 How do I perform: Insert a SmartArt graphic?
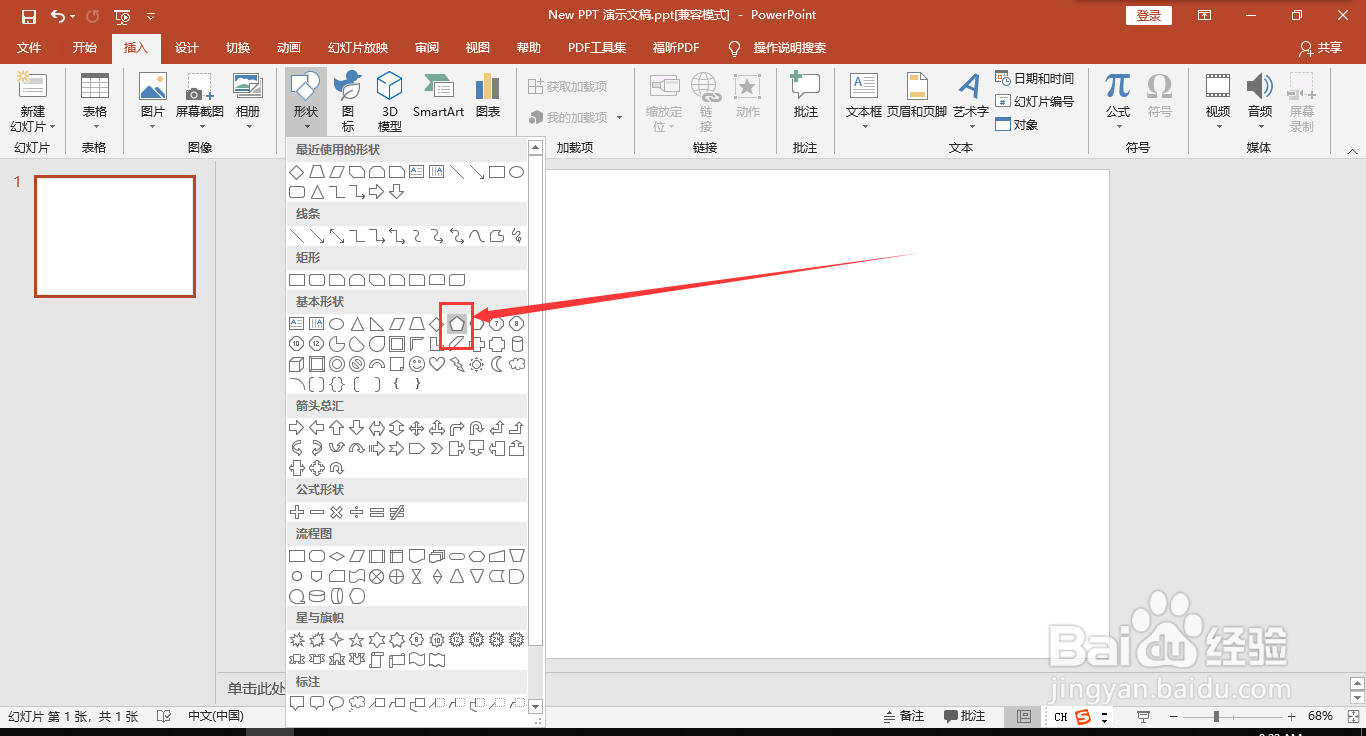(438, 96)
